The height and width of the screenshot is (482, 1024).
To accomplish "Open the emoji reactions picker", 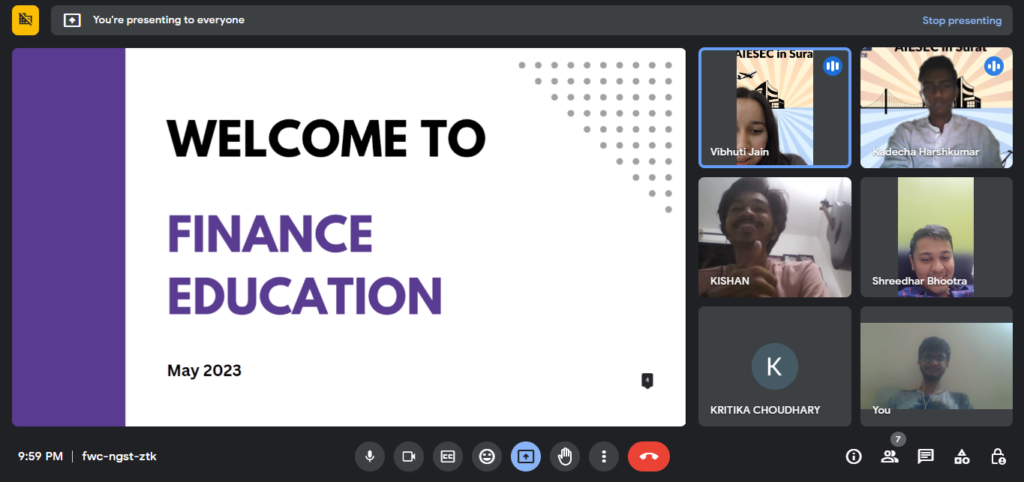I will point(487,456).
